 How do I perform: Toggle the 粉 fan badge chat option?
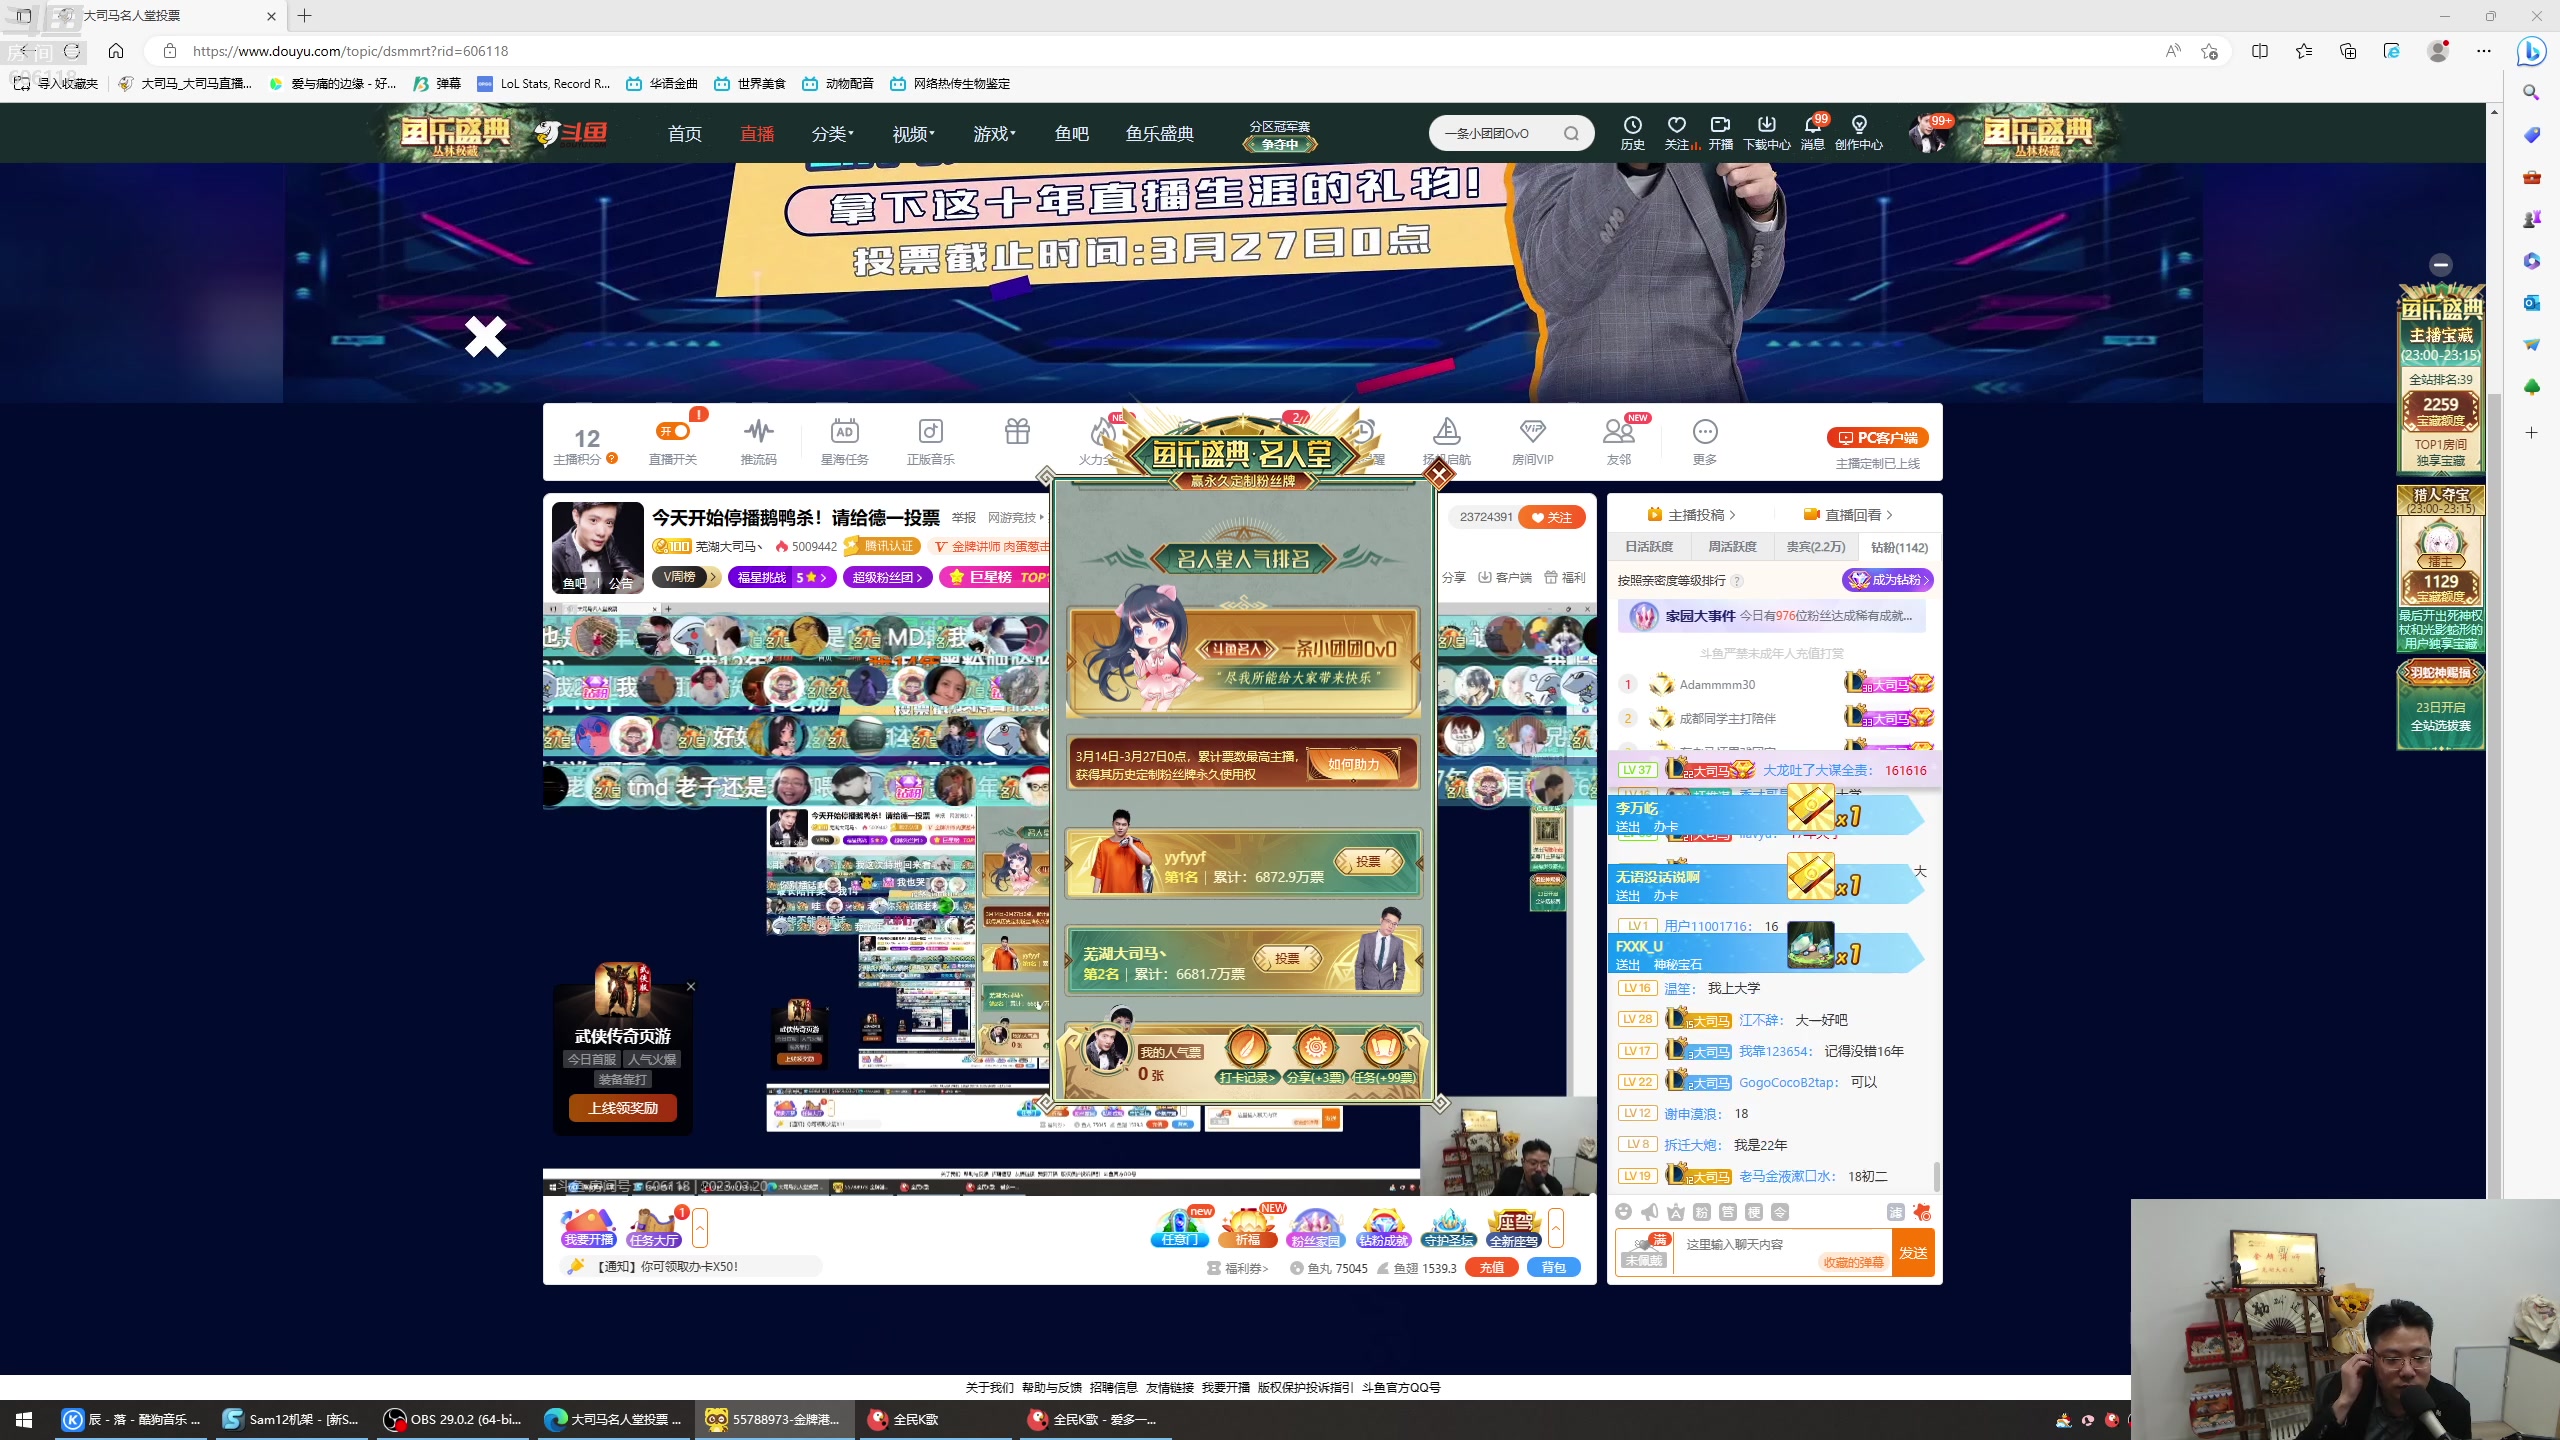pos(1702,1212)
